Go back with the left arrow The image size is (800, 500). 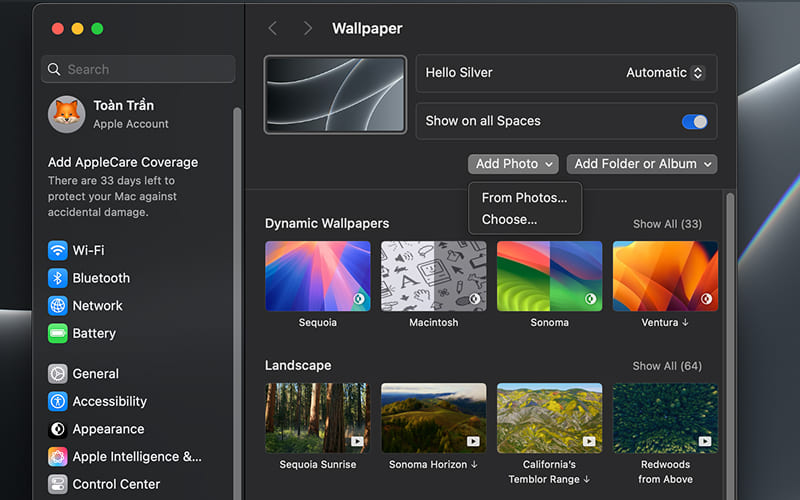pos(273,29)
